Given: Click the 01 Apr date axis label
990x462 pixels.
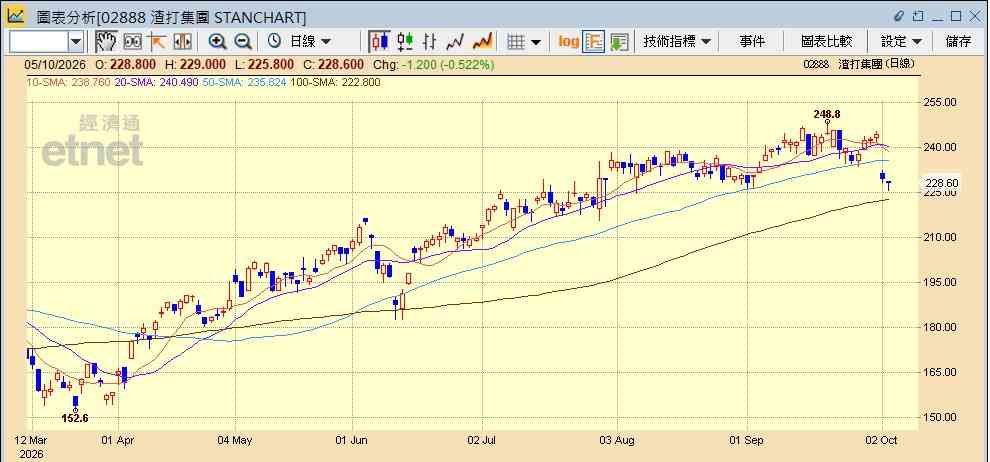Looking at the screenshot, I should (x=118, y=440).
